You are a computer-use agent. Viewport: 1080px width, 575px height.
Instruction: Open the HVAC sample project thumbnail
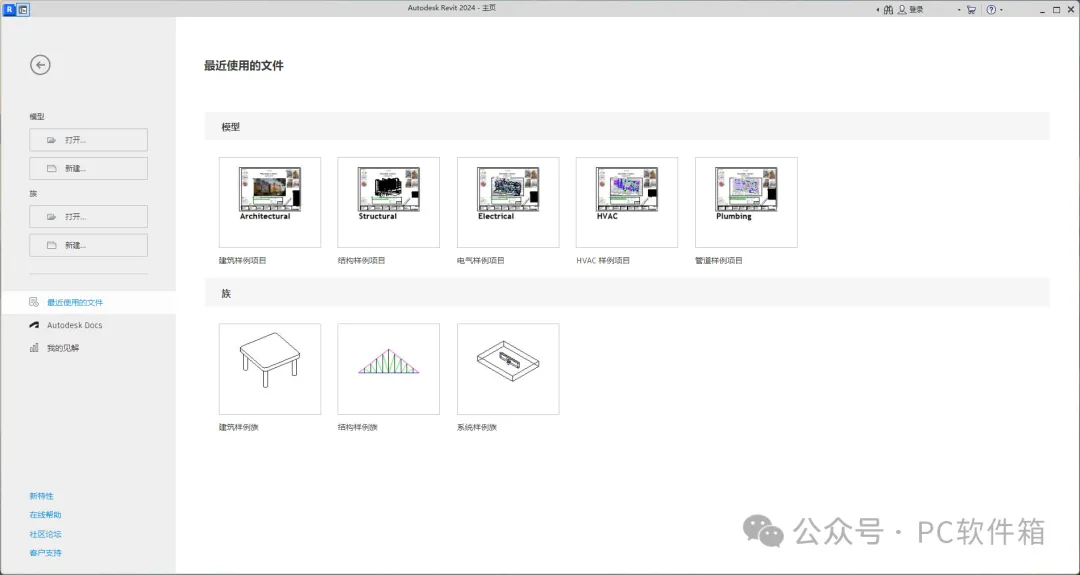pyautogui.click(x=627, y=202)
